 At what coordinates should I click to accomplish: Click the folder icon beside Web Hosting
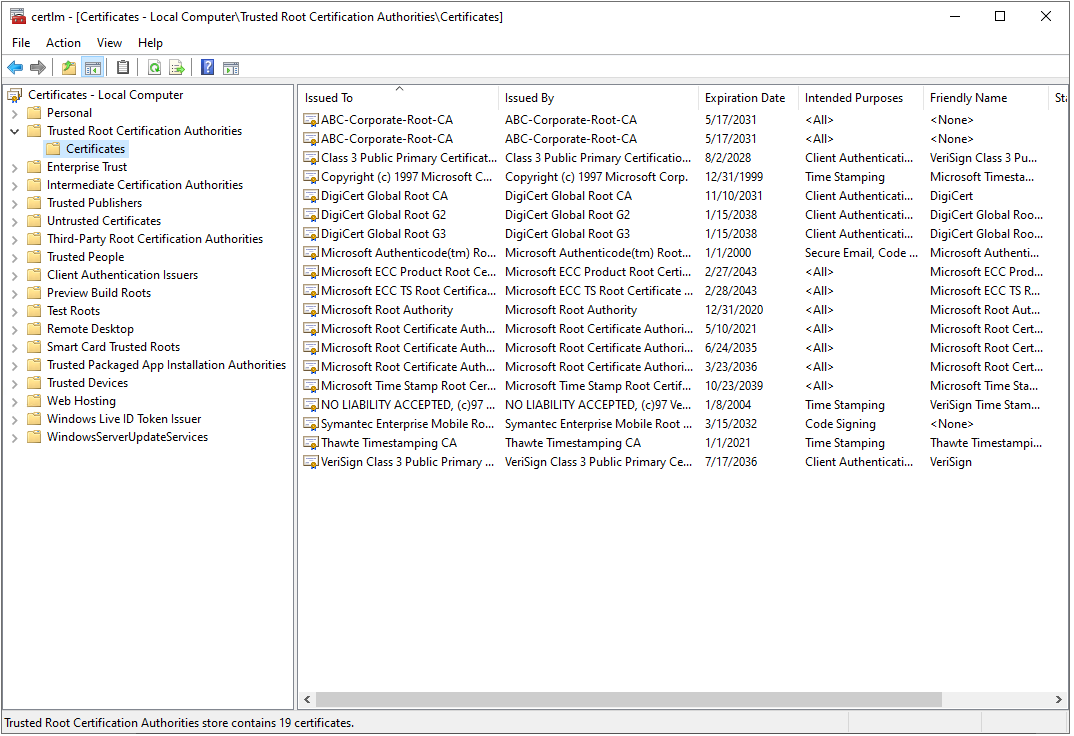34,401
